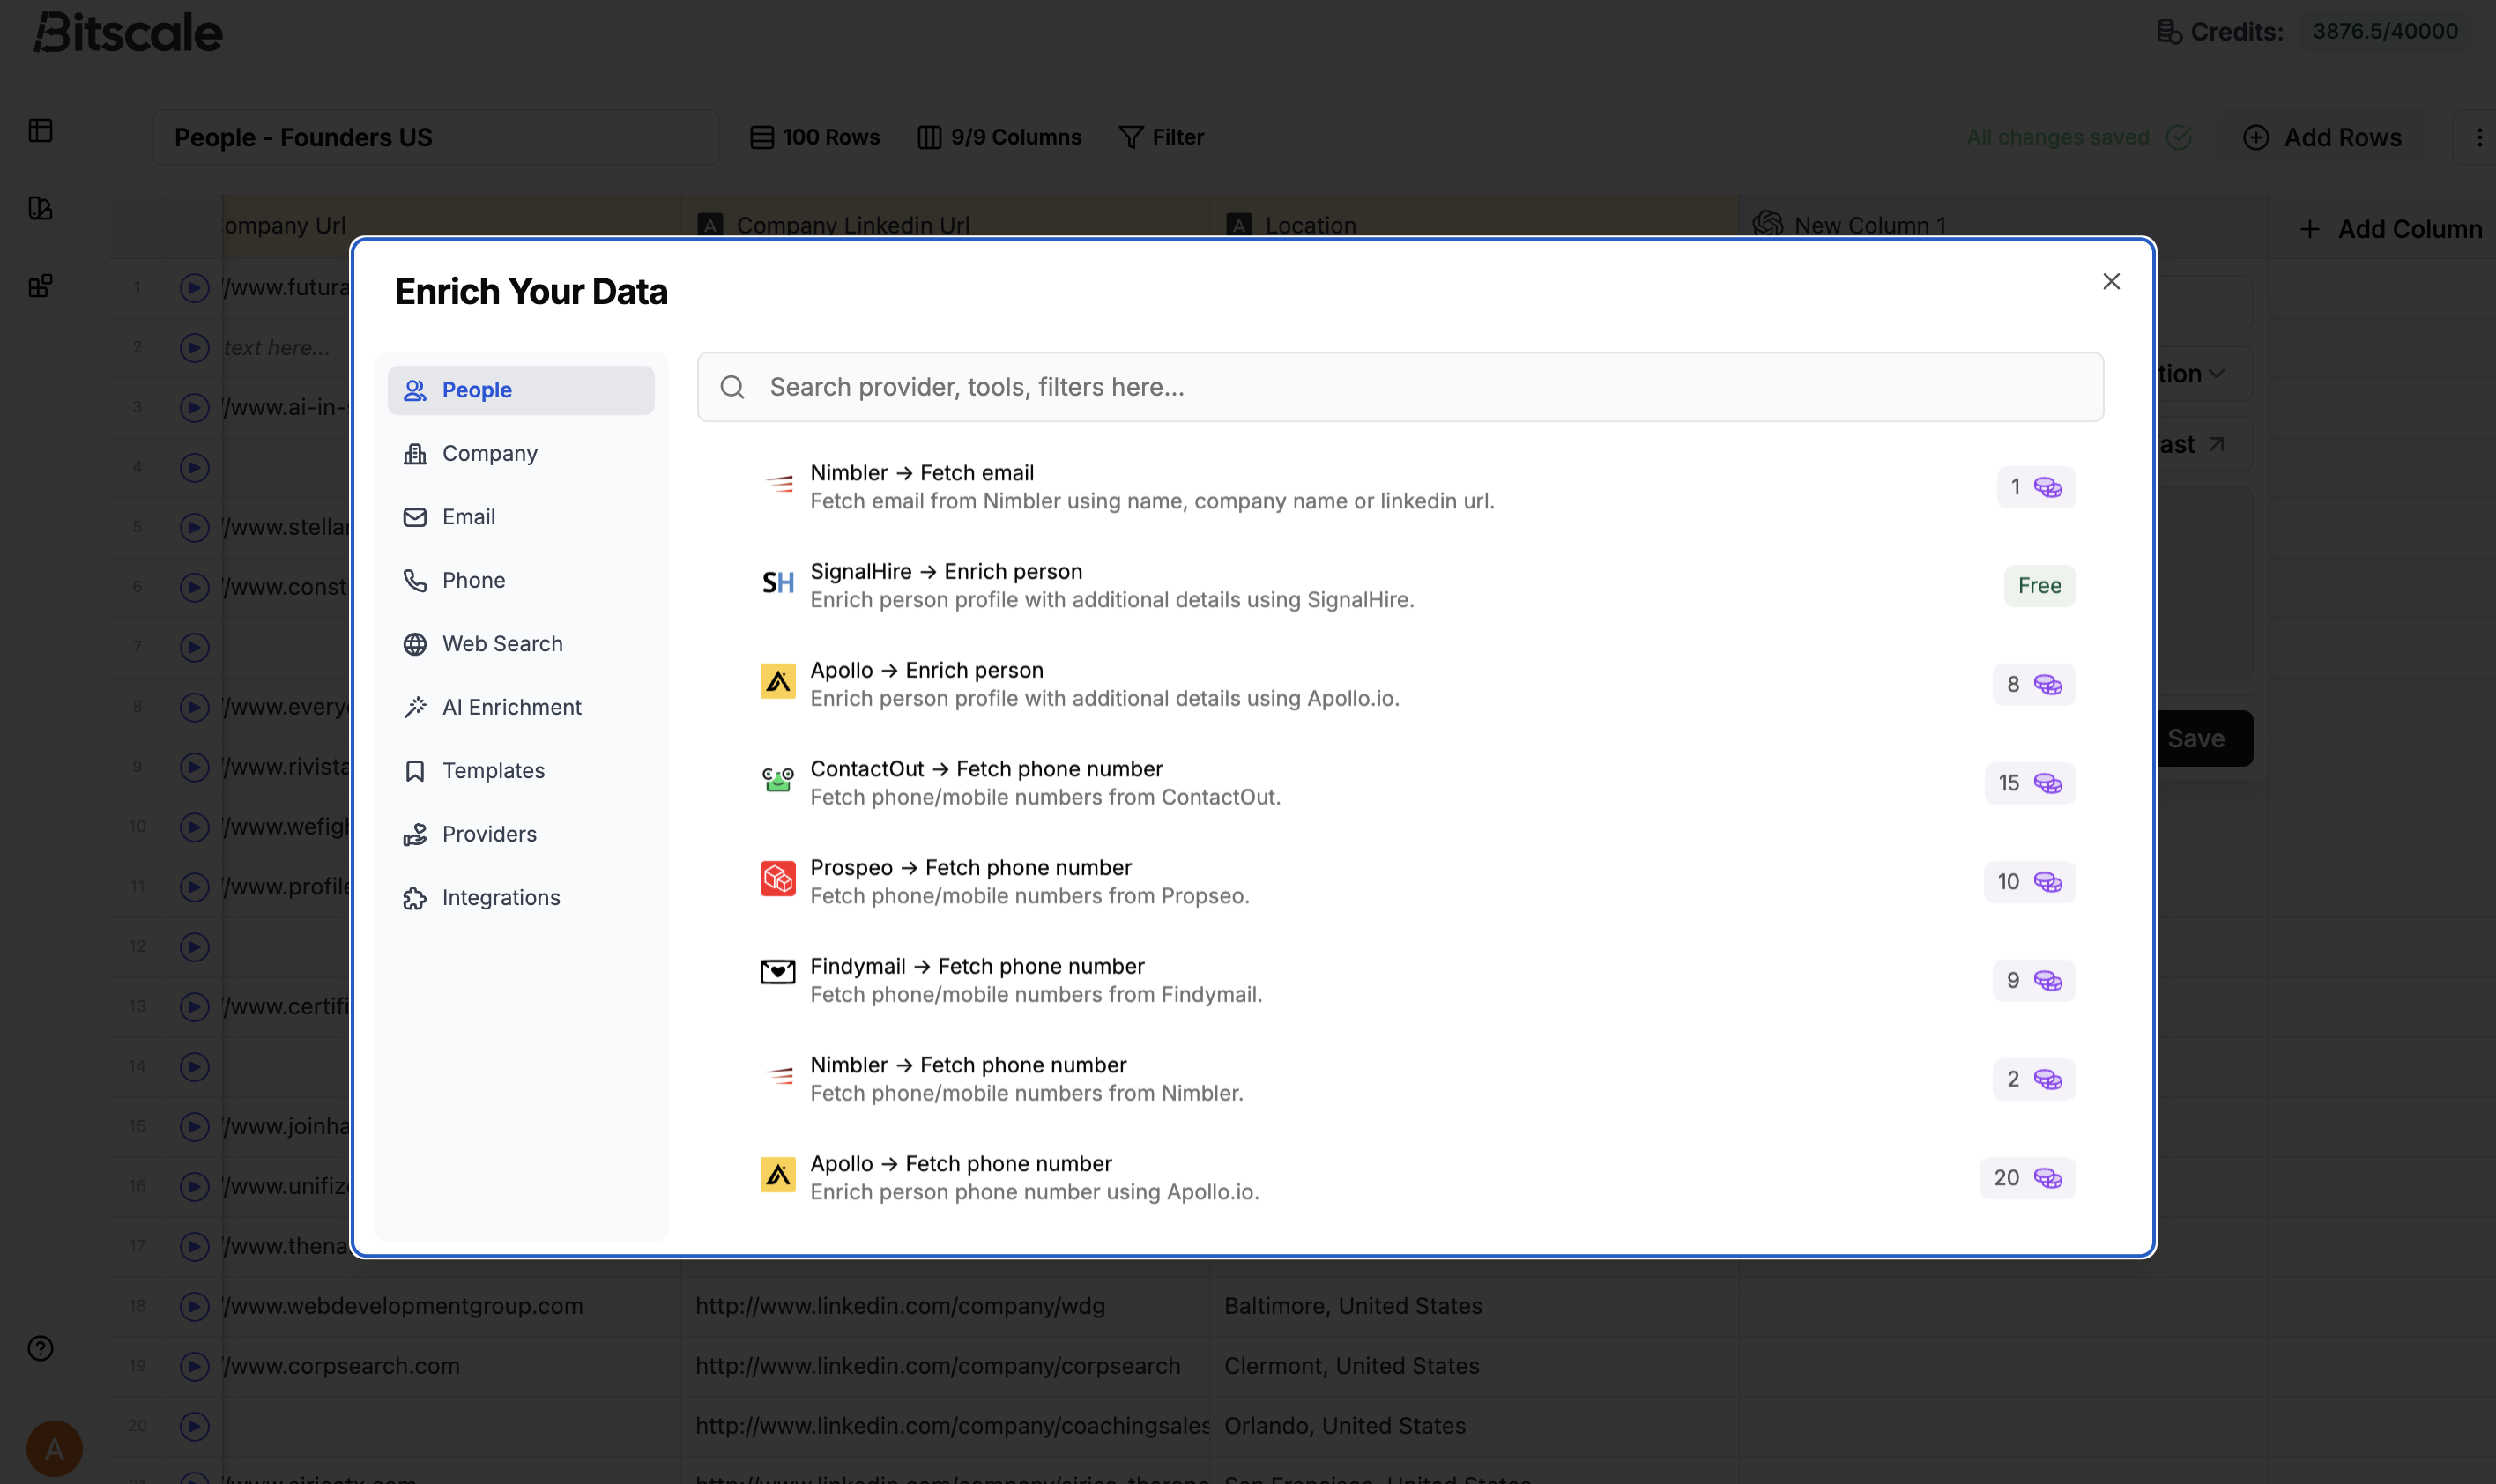
Task: Click the 20 credits badge for Apollo phone
Action: 2027,1178
